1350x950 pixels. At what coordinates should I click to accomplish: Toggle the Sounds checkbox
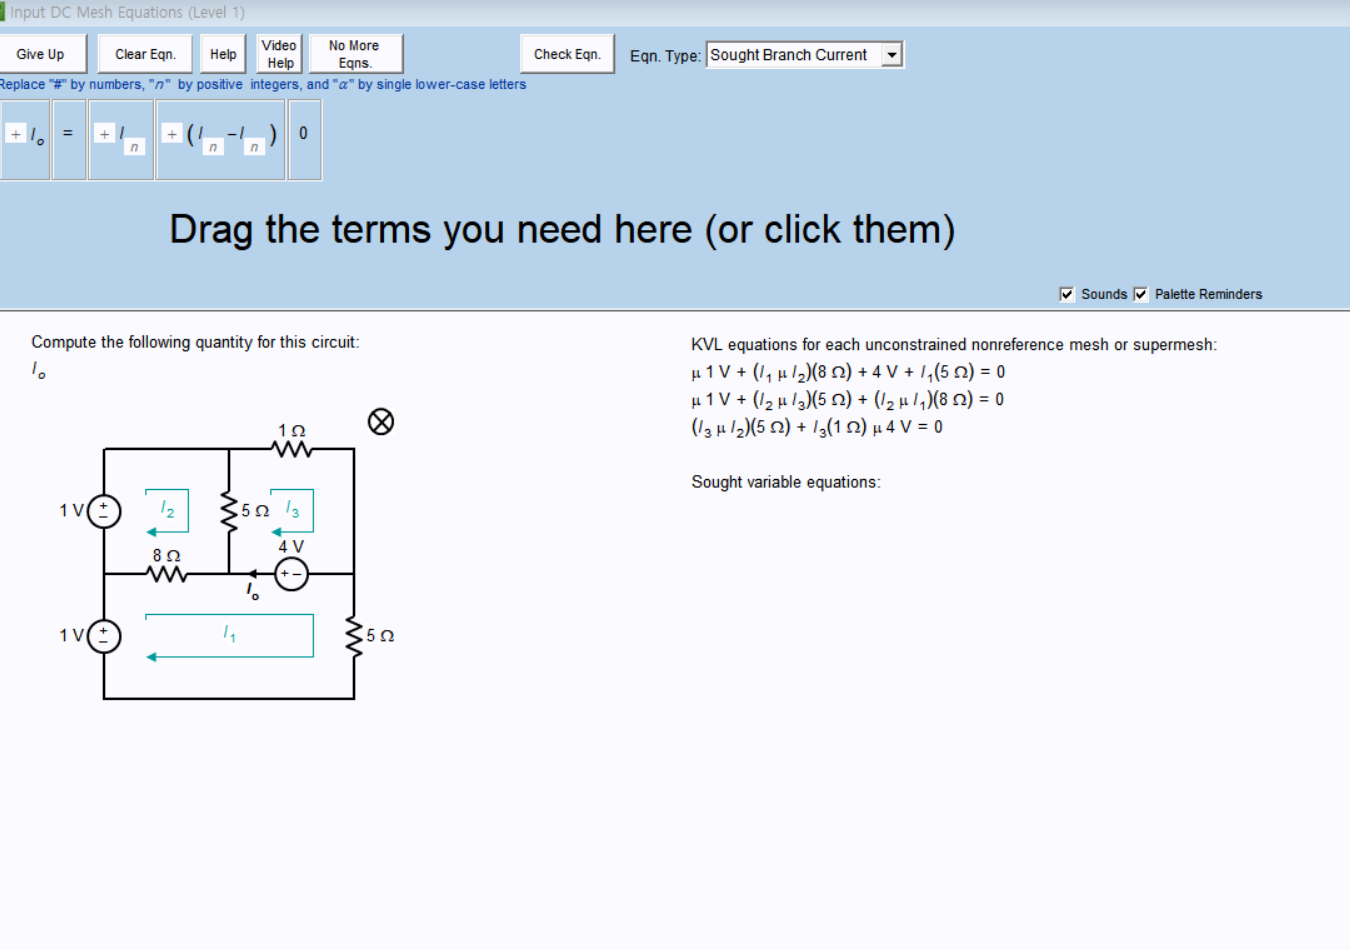(1067, 293)
